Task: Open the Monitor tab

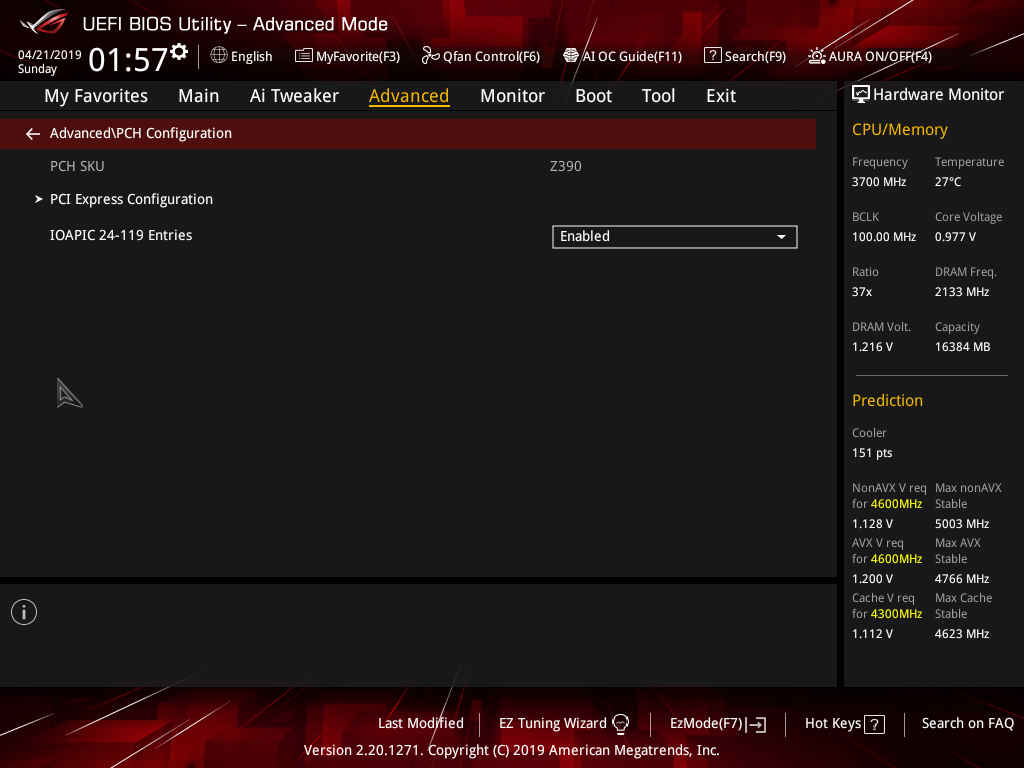Action: tap(513, 96)
